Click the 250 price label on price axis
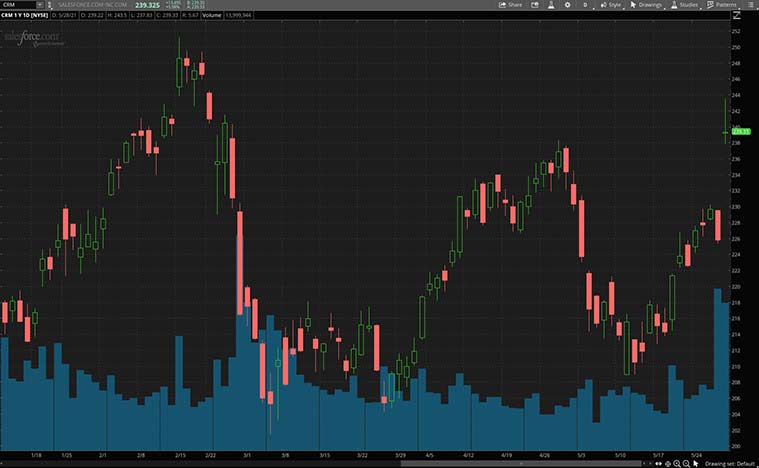This screenshot has height=468, width=759. click(x=736, y=47)
